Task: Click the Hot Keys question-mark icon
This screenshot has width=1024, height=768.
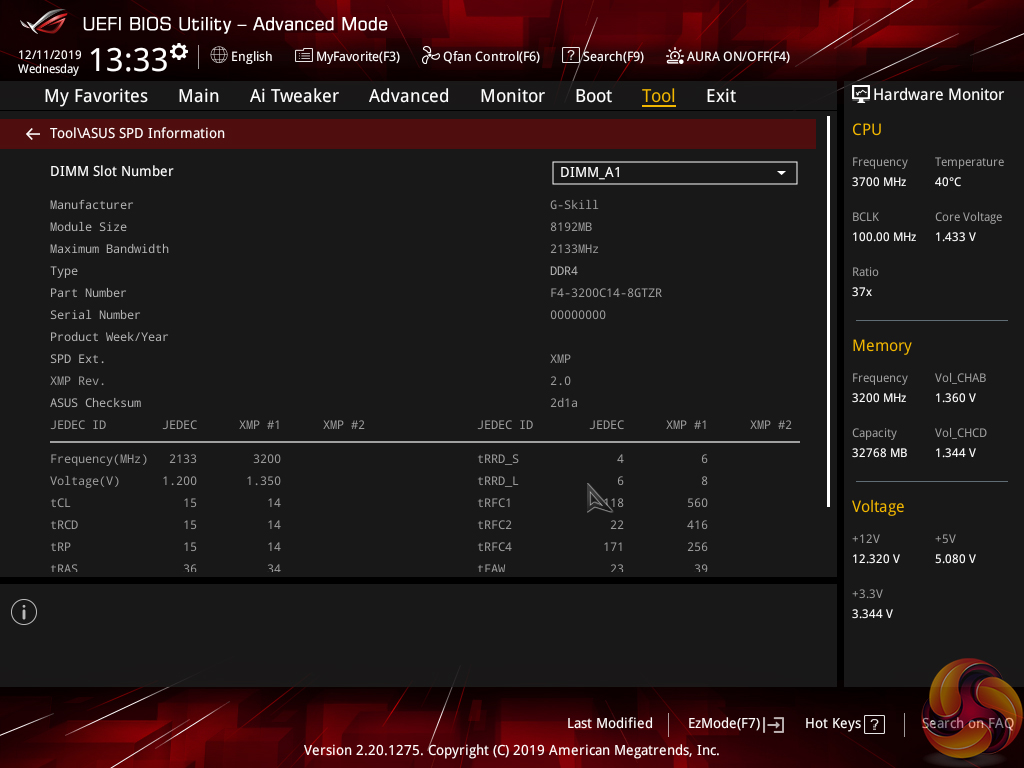Action: (x=874, y=724)
